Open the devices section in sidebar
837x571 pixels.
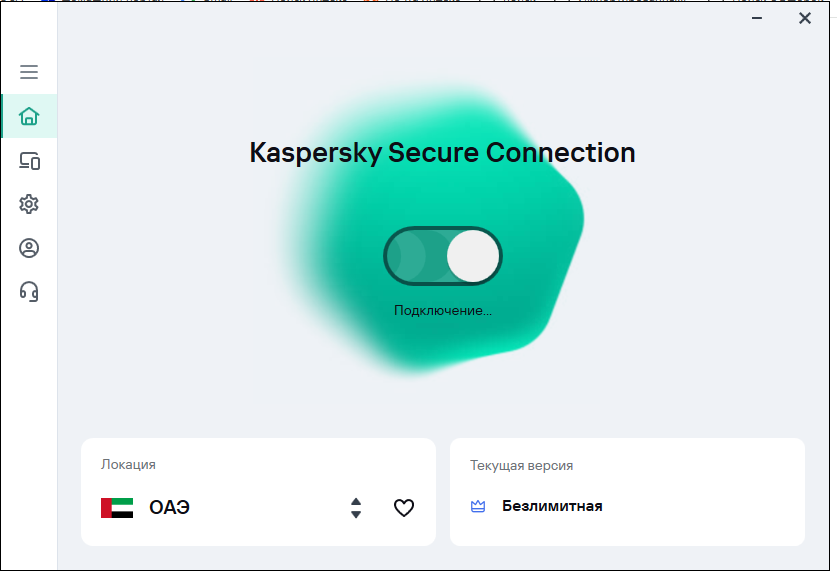click(x=29, y=160)
